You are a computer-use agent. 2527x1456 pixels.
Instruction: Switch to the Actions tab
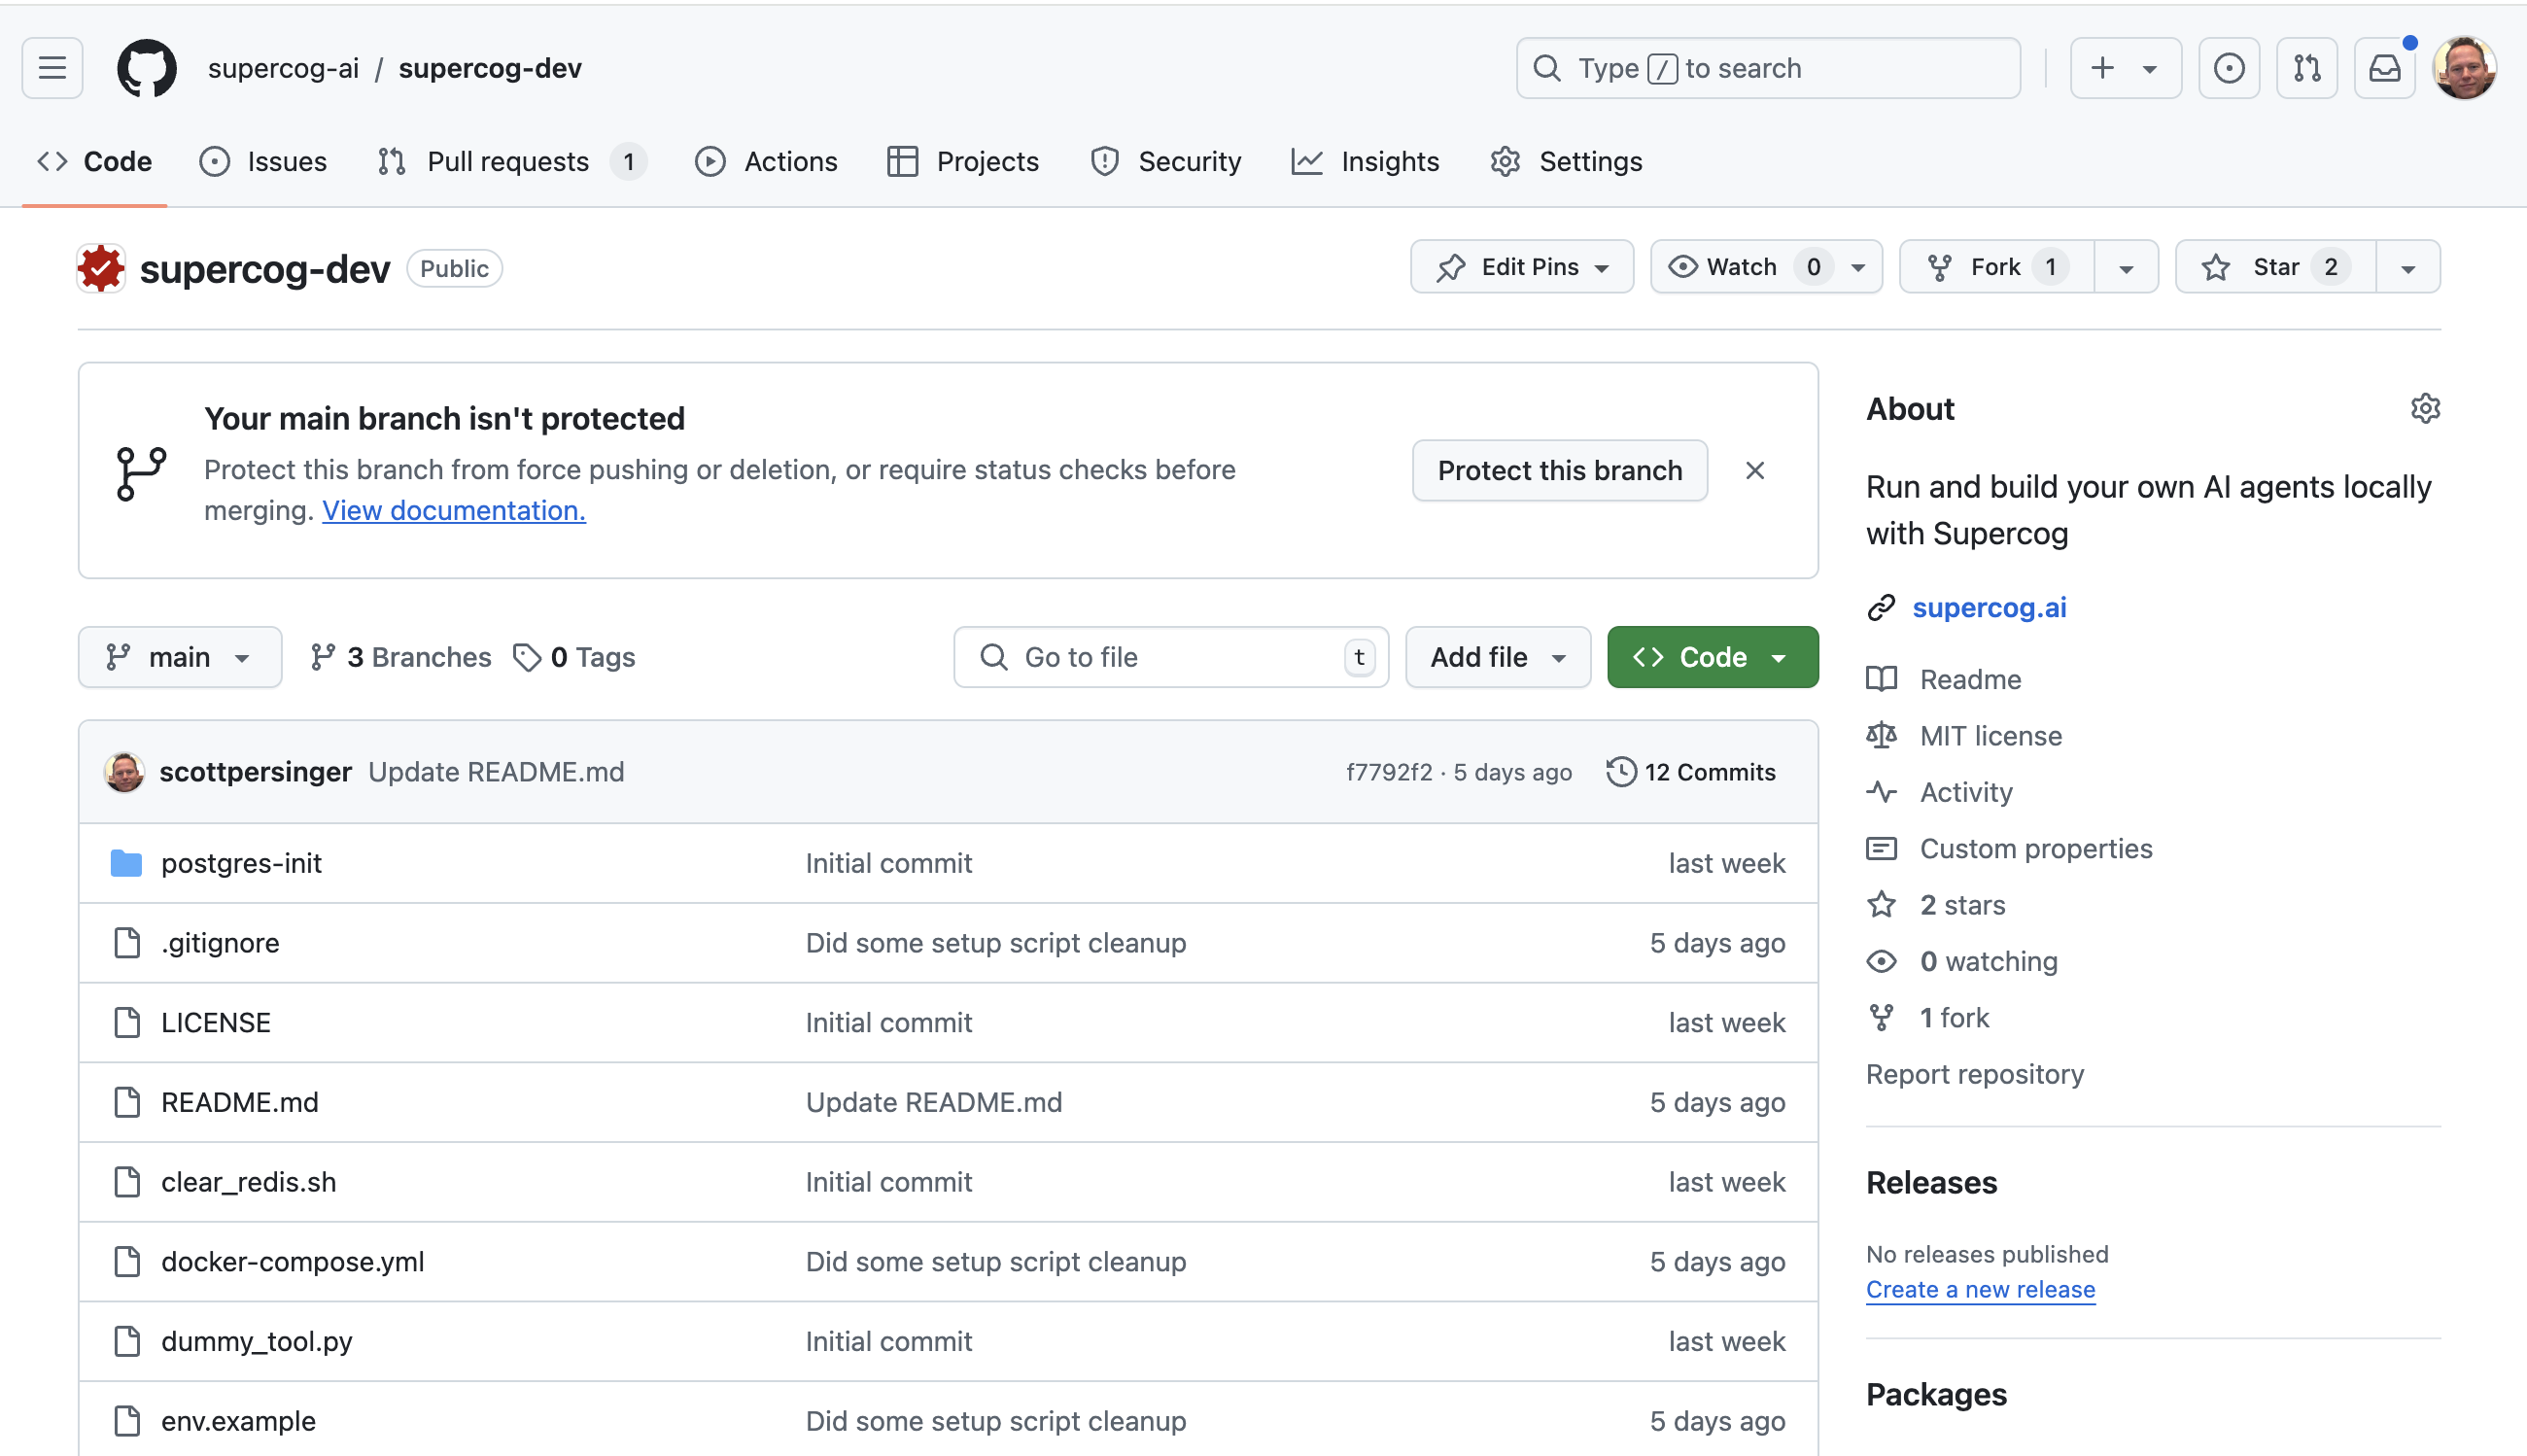click(x=767, y=161)
